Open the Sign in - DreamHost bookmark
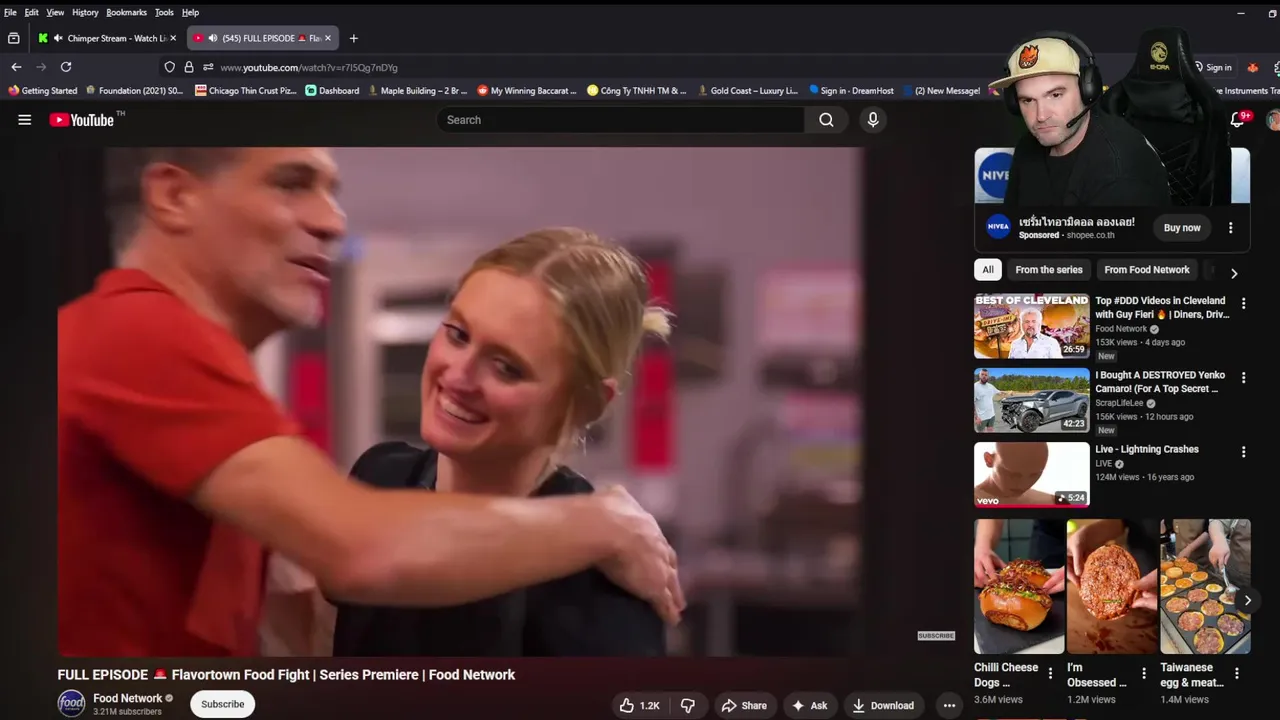The width and height of the screenshot is (1280, 720). click(851, 90)
